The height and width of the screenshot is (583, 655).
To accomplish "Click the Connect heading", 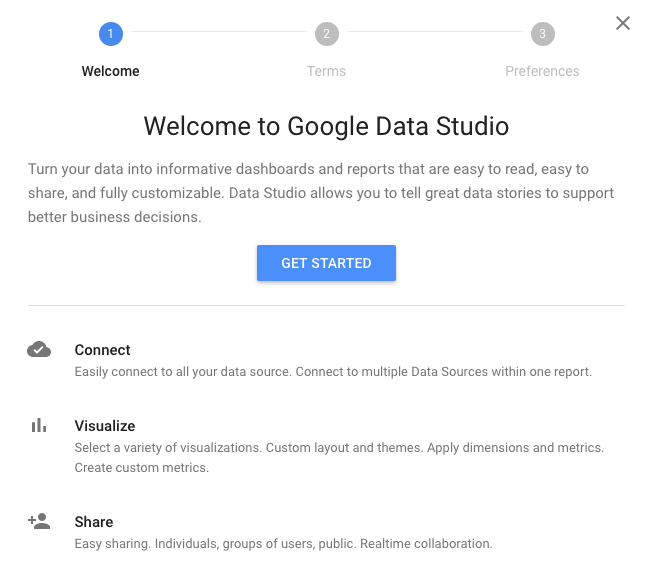I will pyautogui.click(x=102, y=350).
